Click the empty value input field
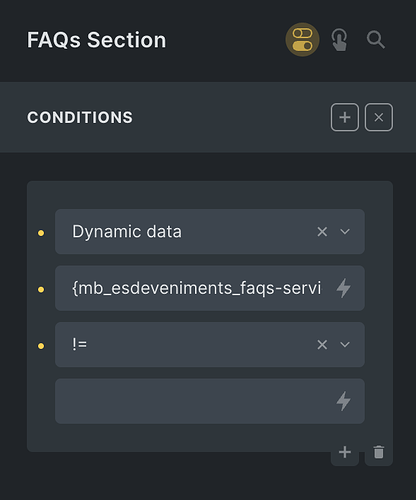Screen dimensions: 416x500 (x=210, y=401)
